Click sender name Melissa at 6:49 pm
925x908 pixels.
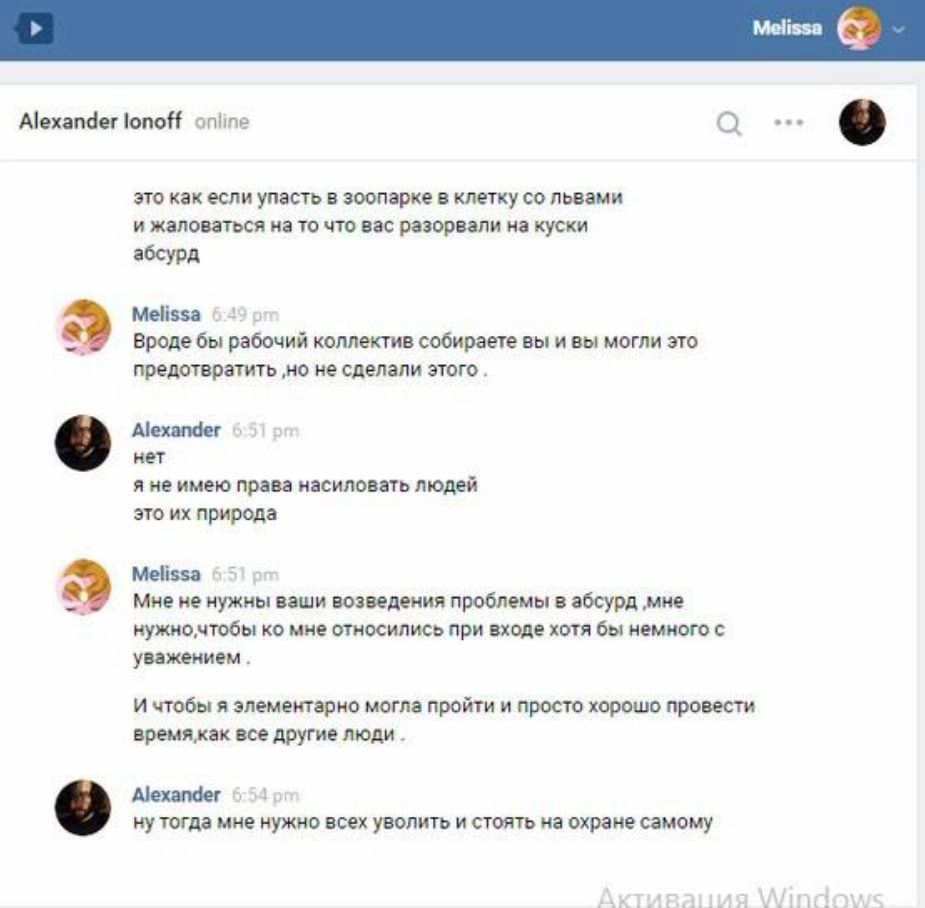point(166,314)
